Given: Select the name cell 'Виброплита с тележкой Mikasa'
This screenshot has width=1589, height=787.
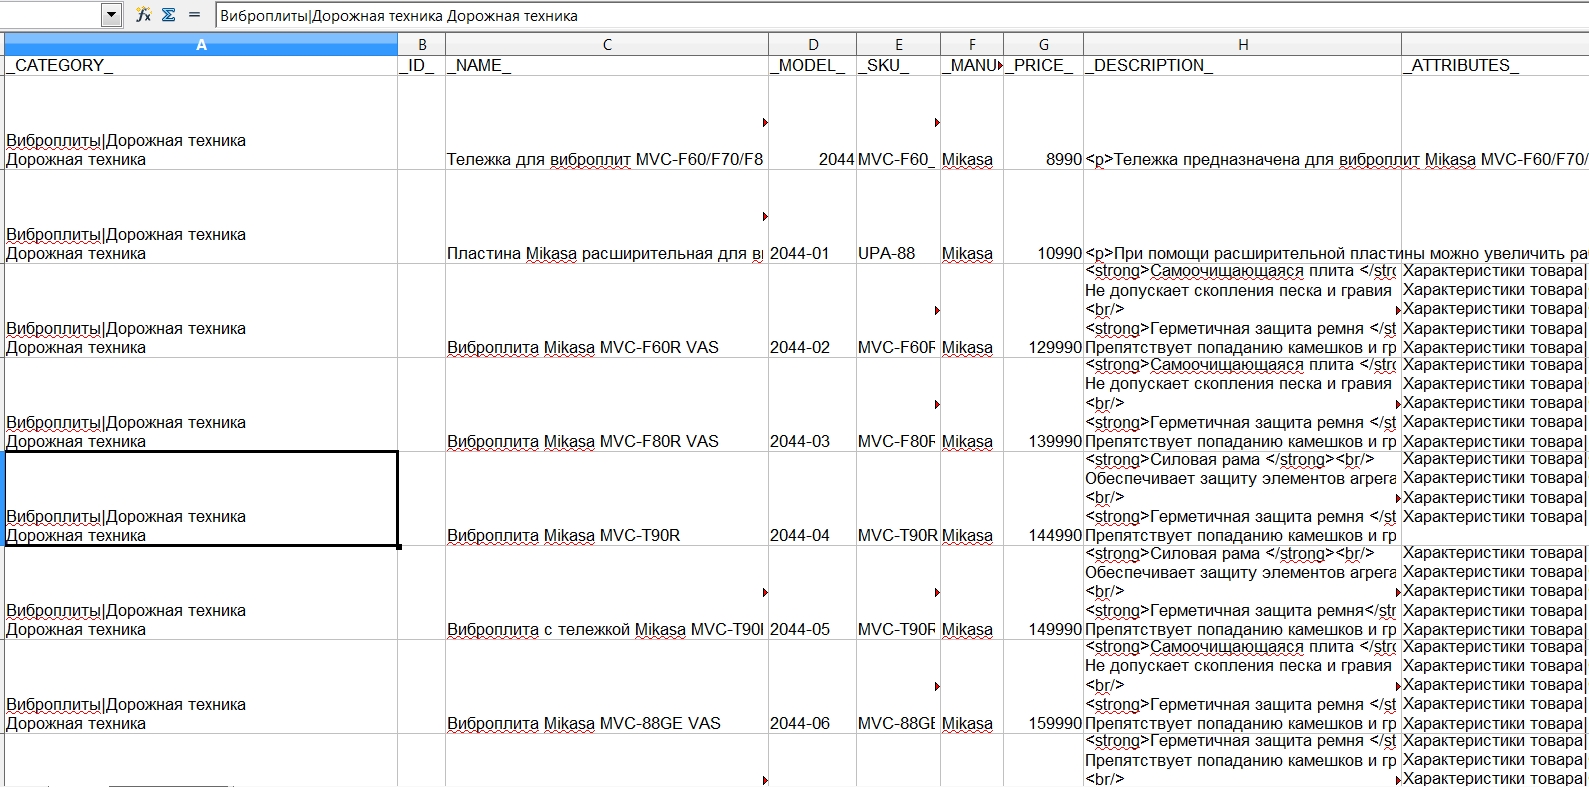Looking at the screenshot, I should (x=607, y=592).
